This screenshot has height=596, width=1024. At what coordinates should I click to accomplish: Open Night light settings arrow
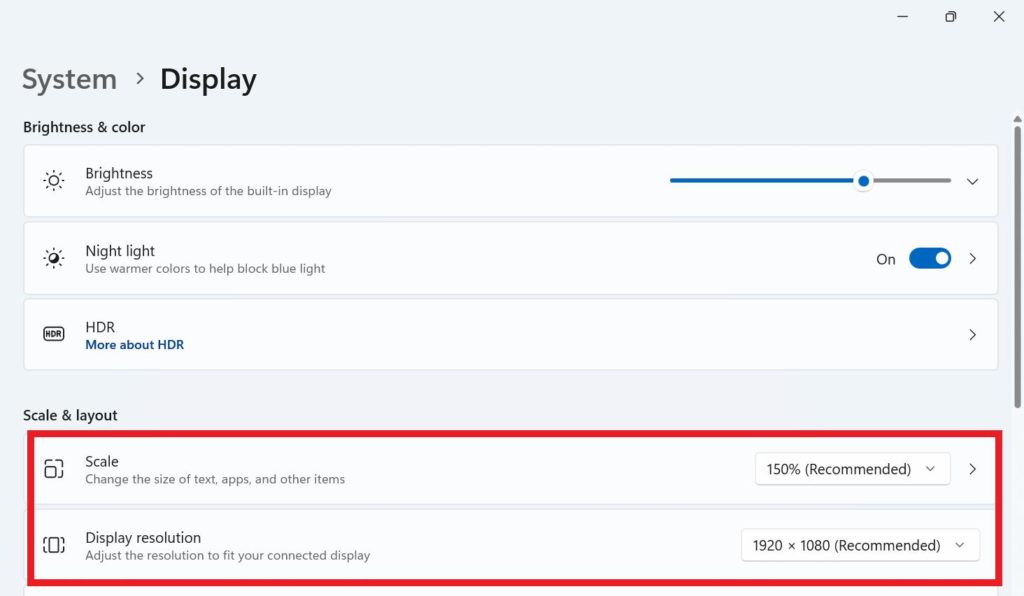pos(972,259)
